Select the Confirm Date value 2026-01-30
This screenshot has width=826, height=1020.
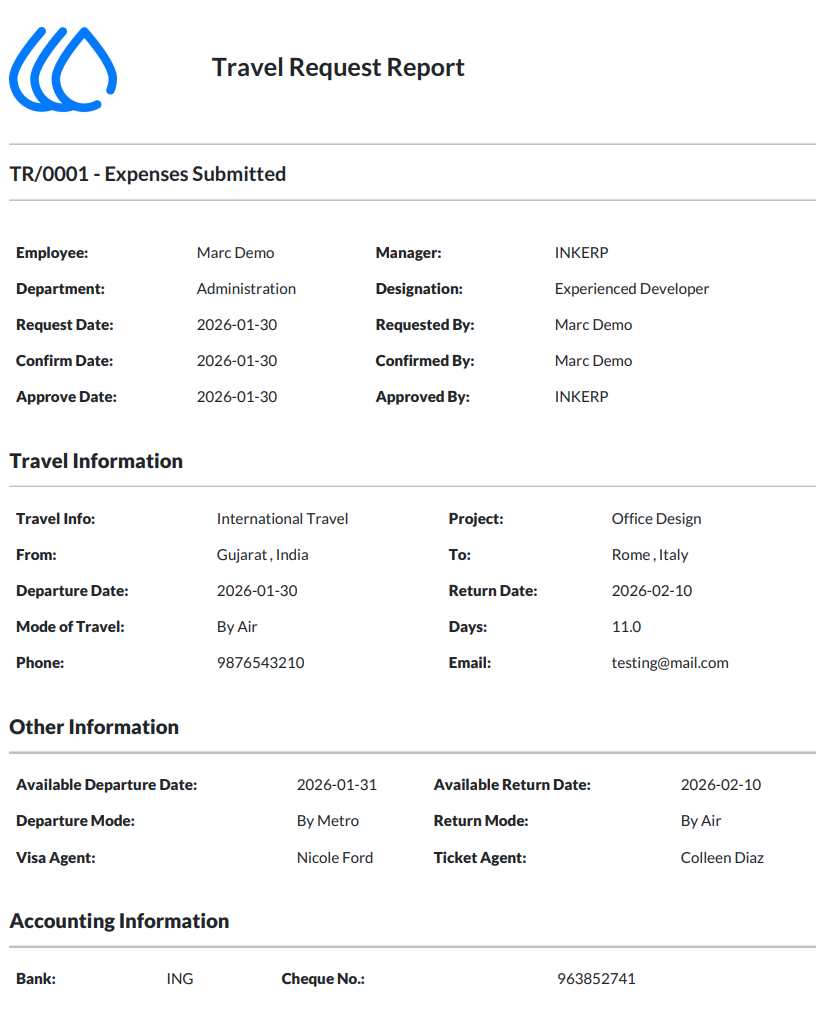point(237,361)
